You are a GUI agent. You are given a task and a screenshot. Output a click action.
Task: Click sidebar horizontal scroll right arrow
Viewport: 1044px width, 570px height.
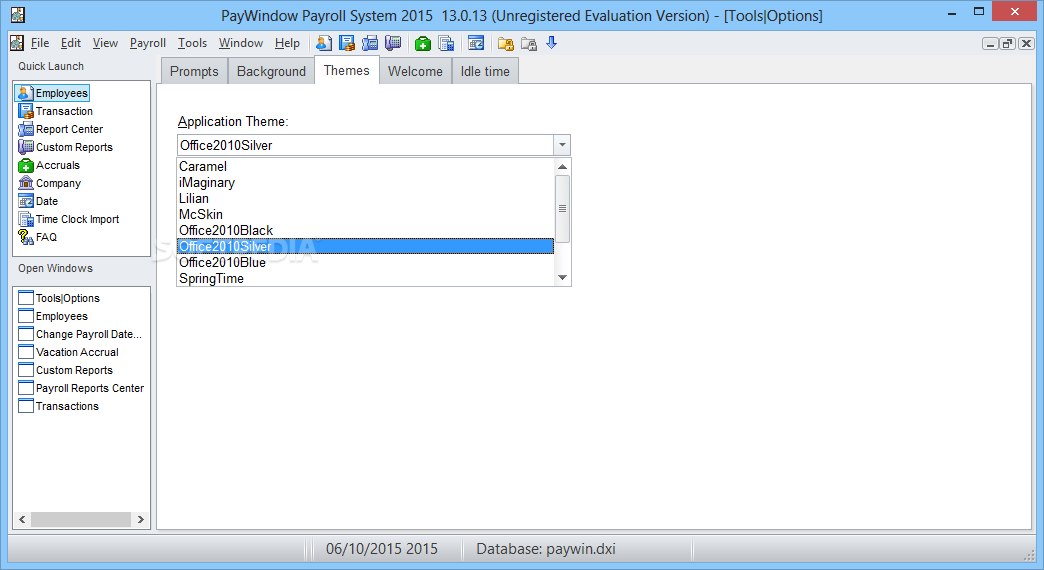(x=140, y=519)
